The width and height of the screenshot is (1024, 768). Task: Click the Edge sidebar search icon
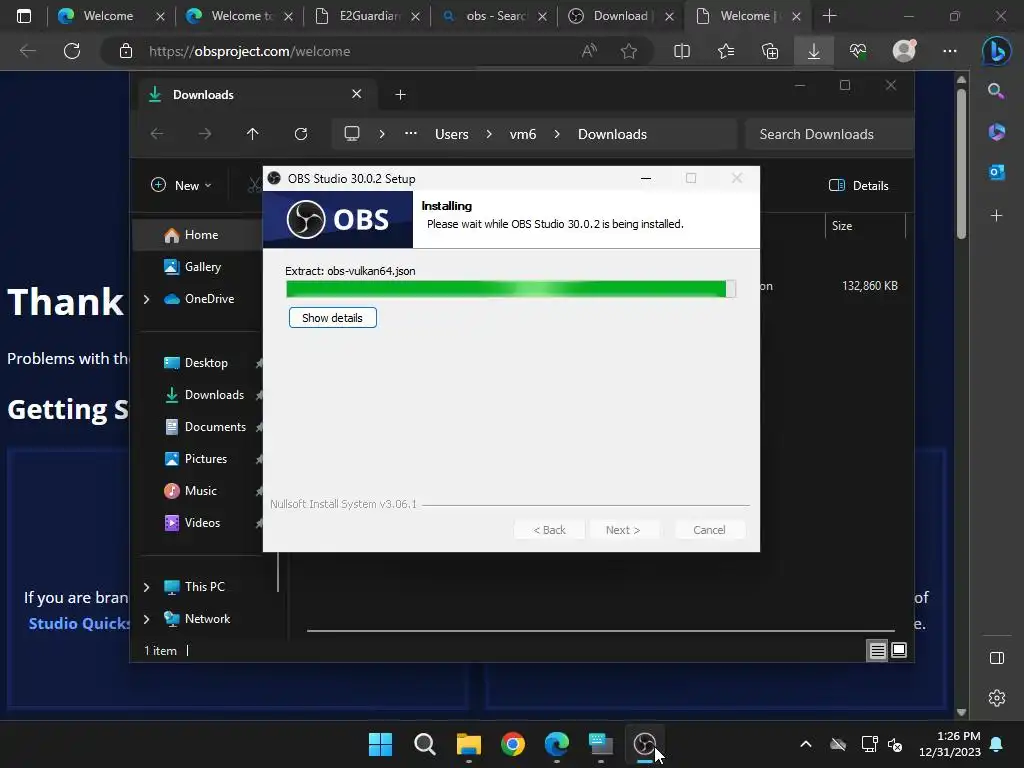click(996, 91)
